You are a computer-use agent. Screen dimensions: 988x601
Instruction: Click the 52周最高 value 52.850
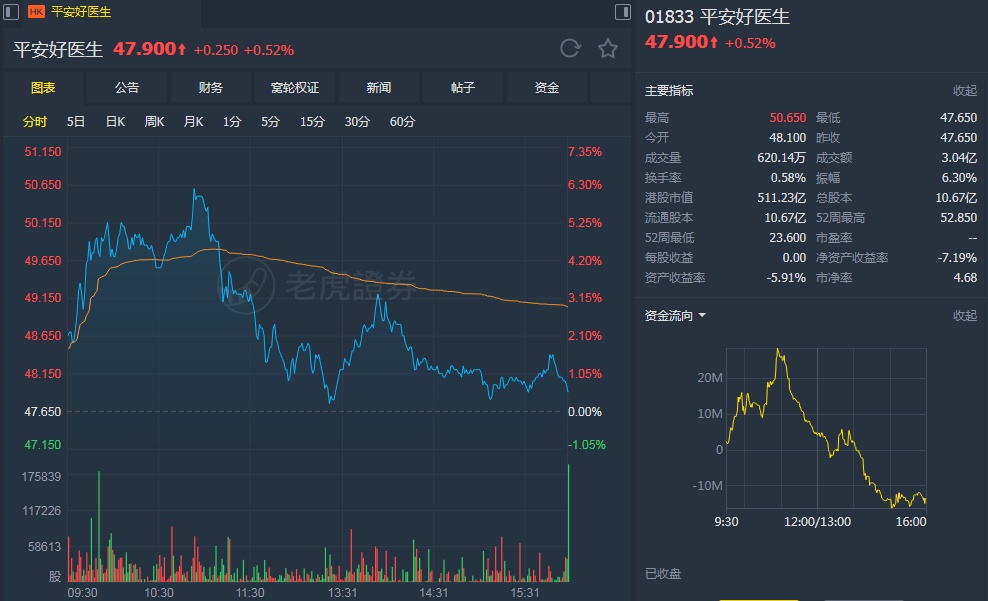click(959, 218)
